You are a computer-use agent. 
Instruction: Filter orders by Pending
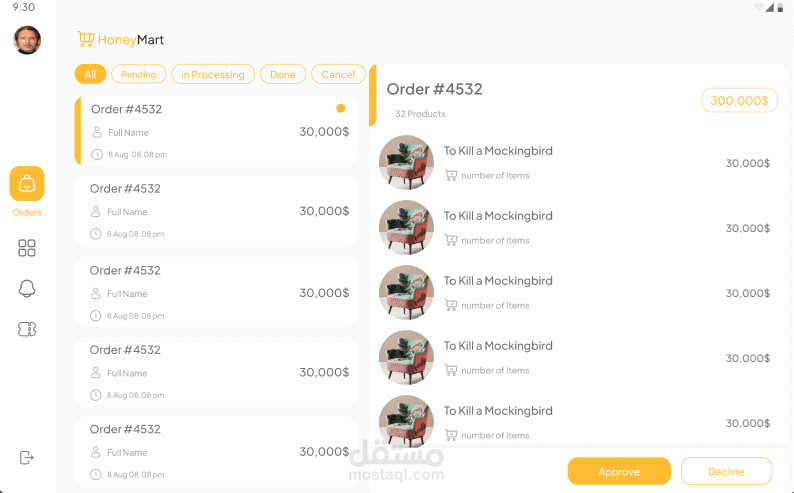[x=139, y=74]
